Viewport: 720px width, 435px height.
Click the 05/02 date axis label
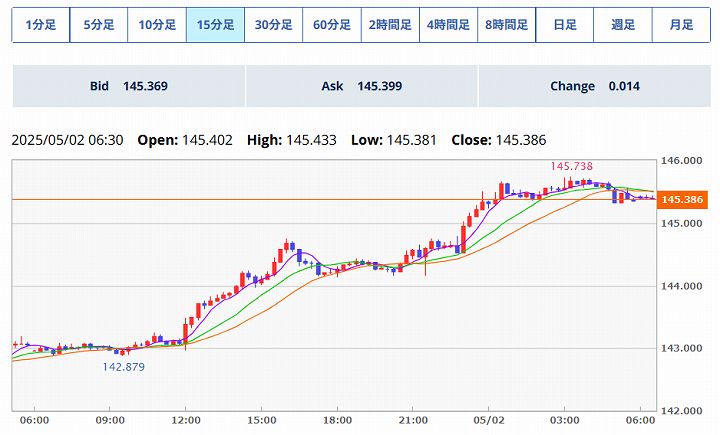click(489, 420)
